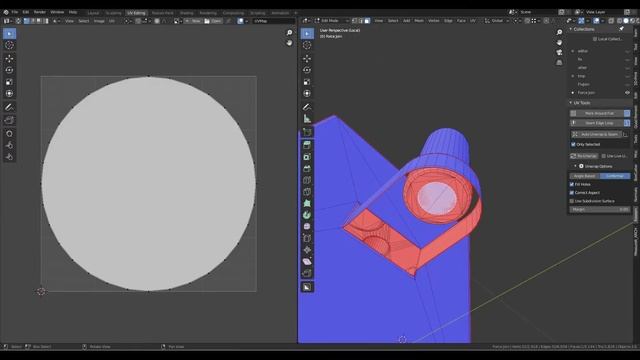Collapse the UV Tools panel
This screenshot has height=360, width=640.
[571, 103]
